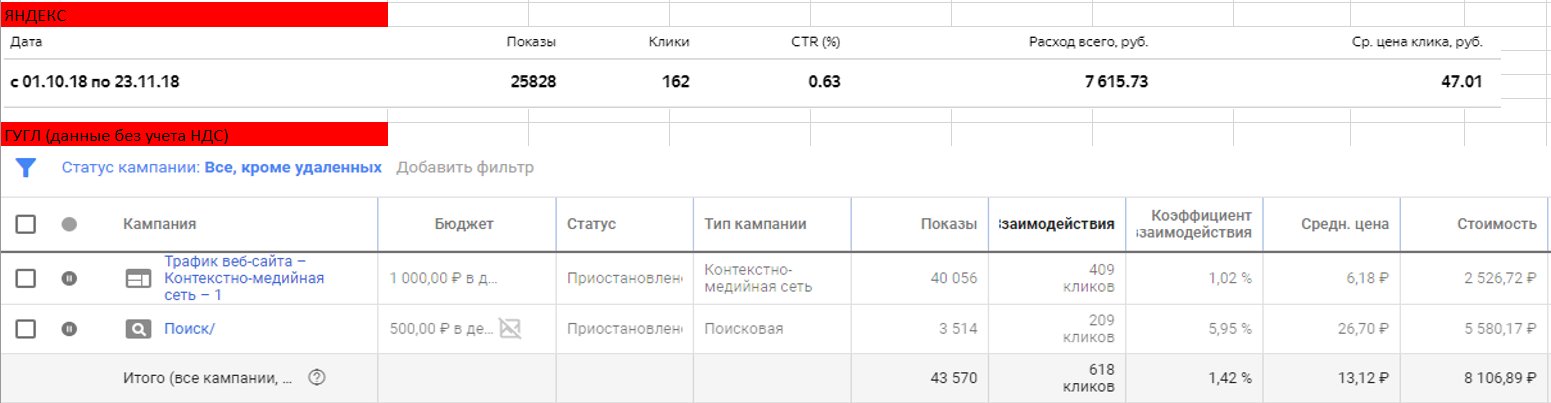Click the paused status icon for Поиск campaign

point(69,328)
